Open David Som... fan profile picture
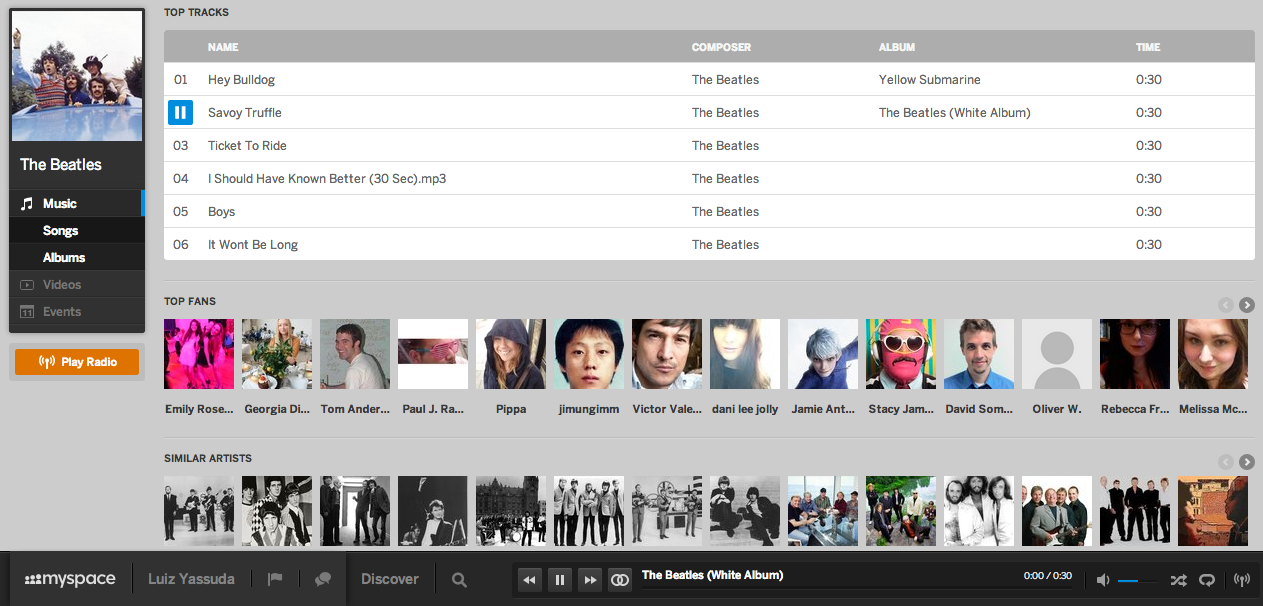Screen dimensions: 1263x606 coord(979,354)
